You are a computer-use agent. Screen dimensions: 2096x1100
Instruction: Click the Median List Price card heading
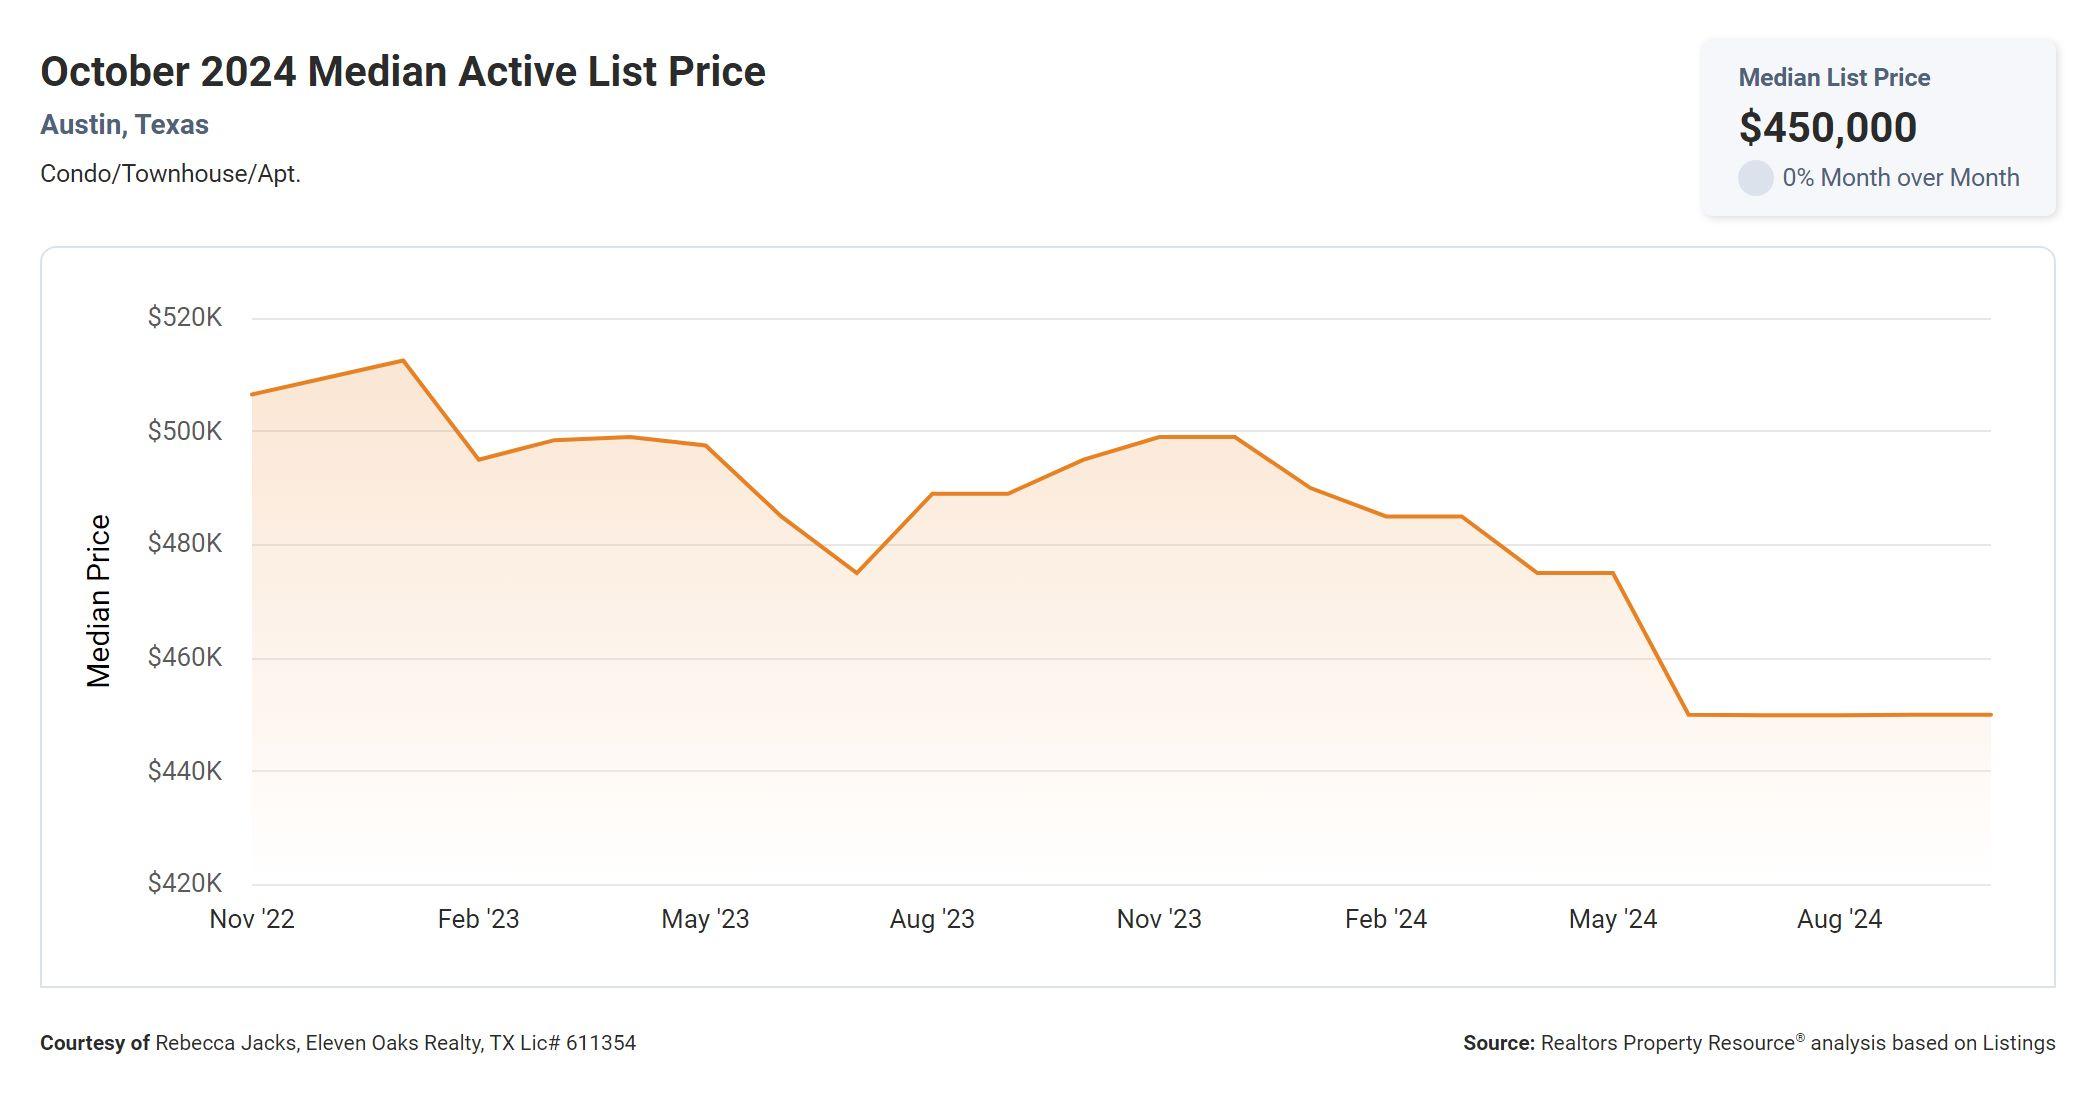coord(1834,78)
